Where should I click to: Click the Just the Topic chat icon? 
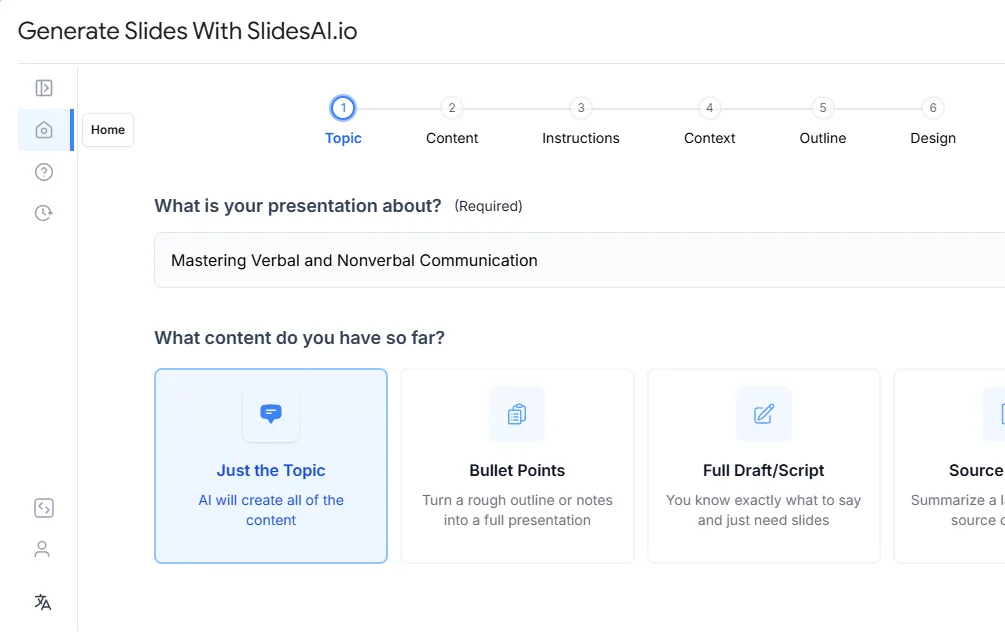271,413
